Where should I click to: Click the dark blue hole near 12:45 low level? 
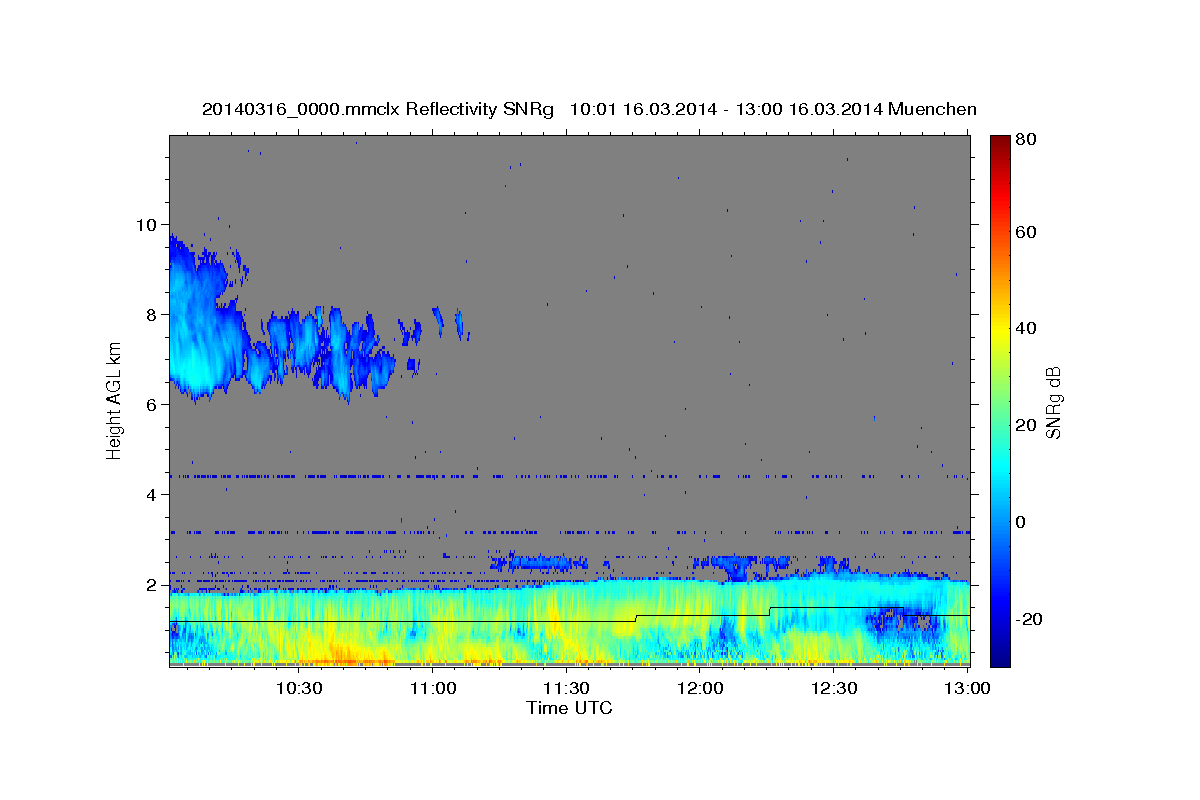point(905,623)
